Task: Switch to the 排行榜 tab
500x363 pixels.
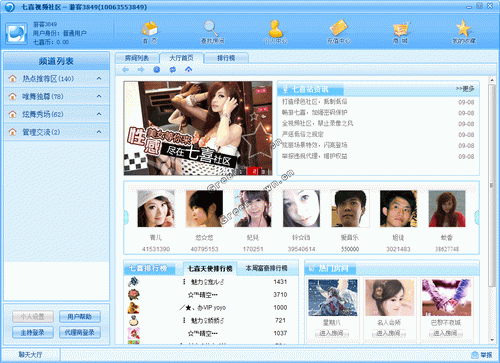Action: (x=226, y=58)
